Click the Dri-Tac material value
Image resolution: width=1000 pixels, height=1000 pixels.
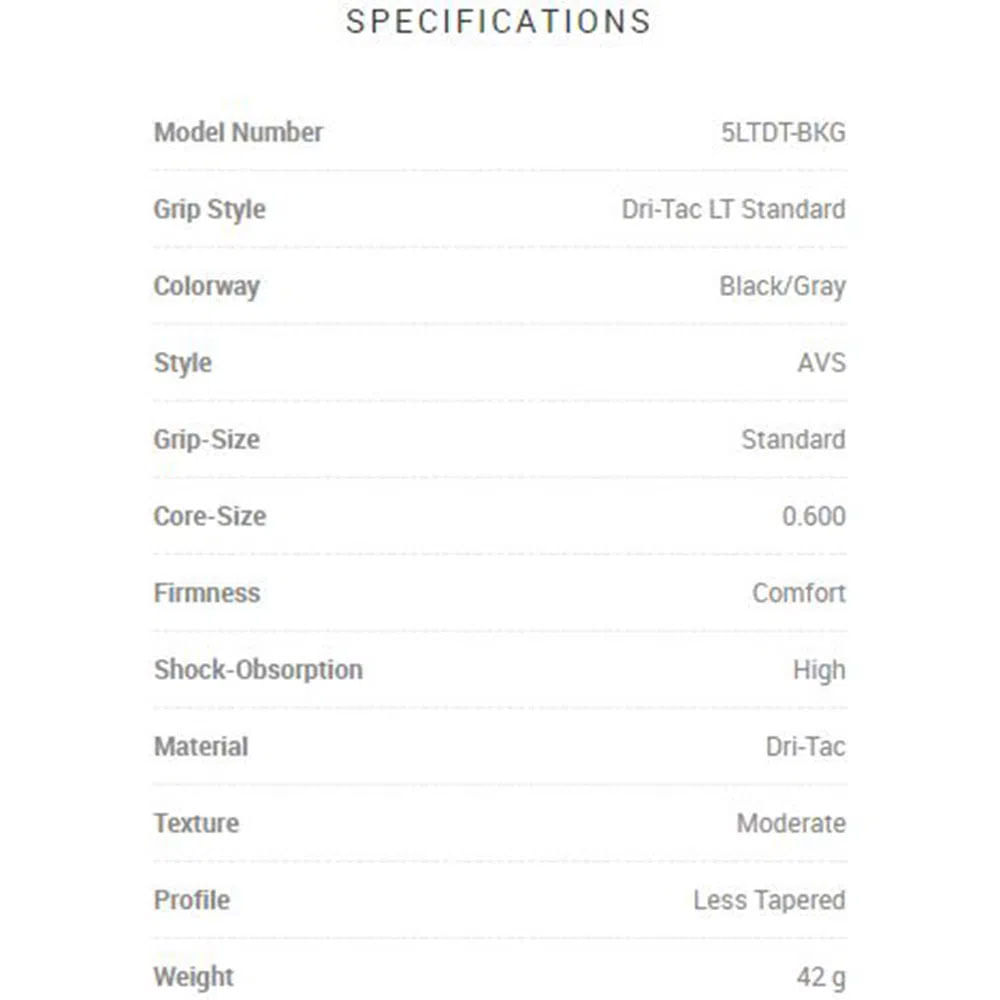(x=805, y=746)
